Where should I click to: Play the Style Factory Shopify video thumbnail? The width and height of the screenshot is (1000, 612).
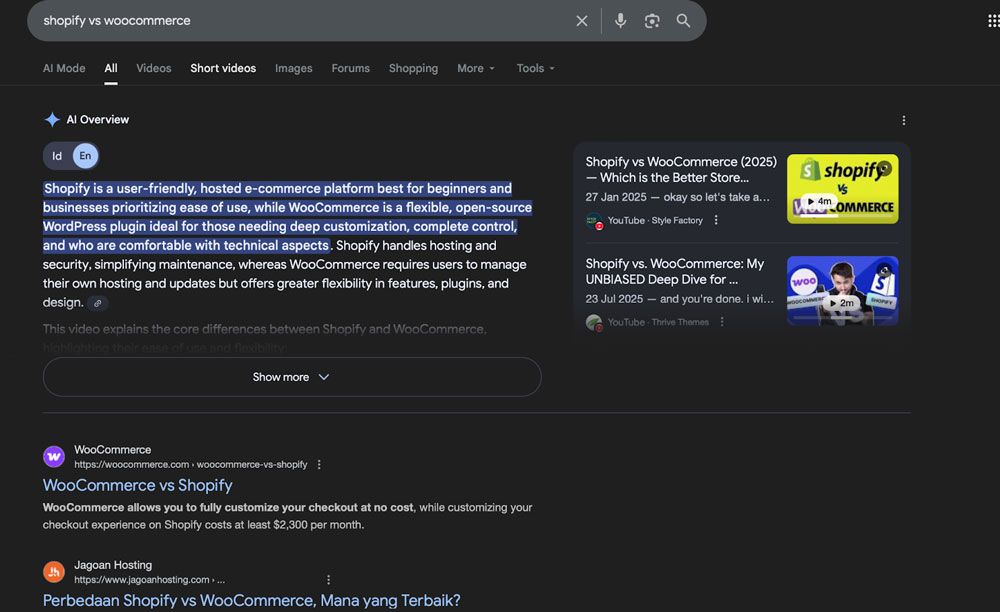point(842,189)
